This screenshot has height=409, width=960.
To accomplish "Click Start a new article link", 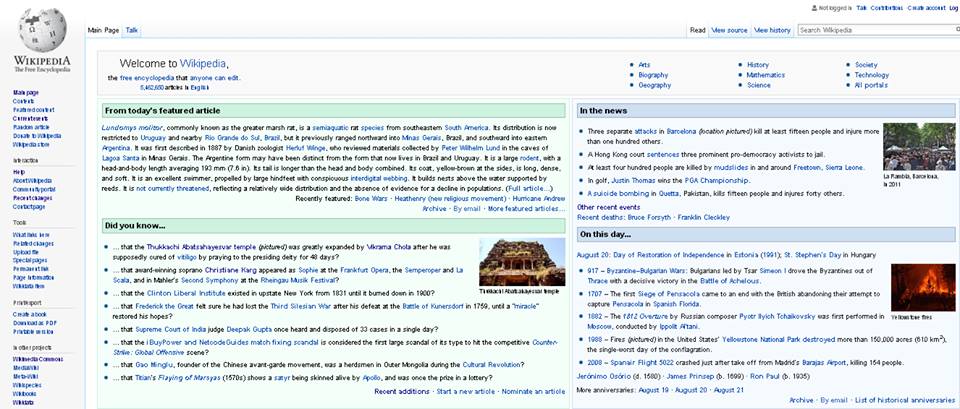I will 465,391.
